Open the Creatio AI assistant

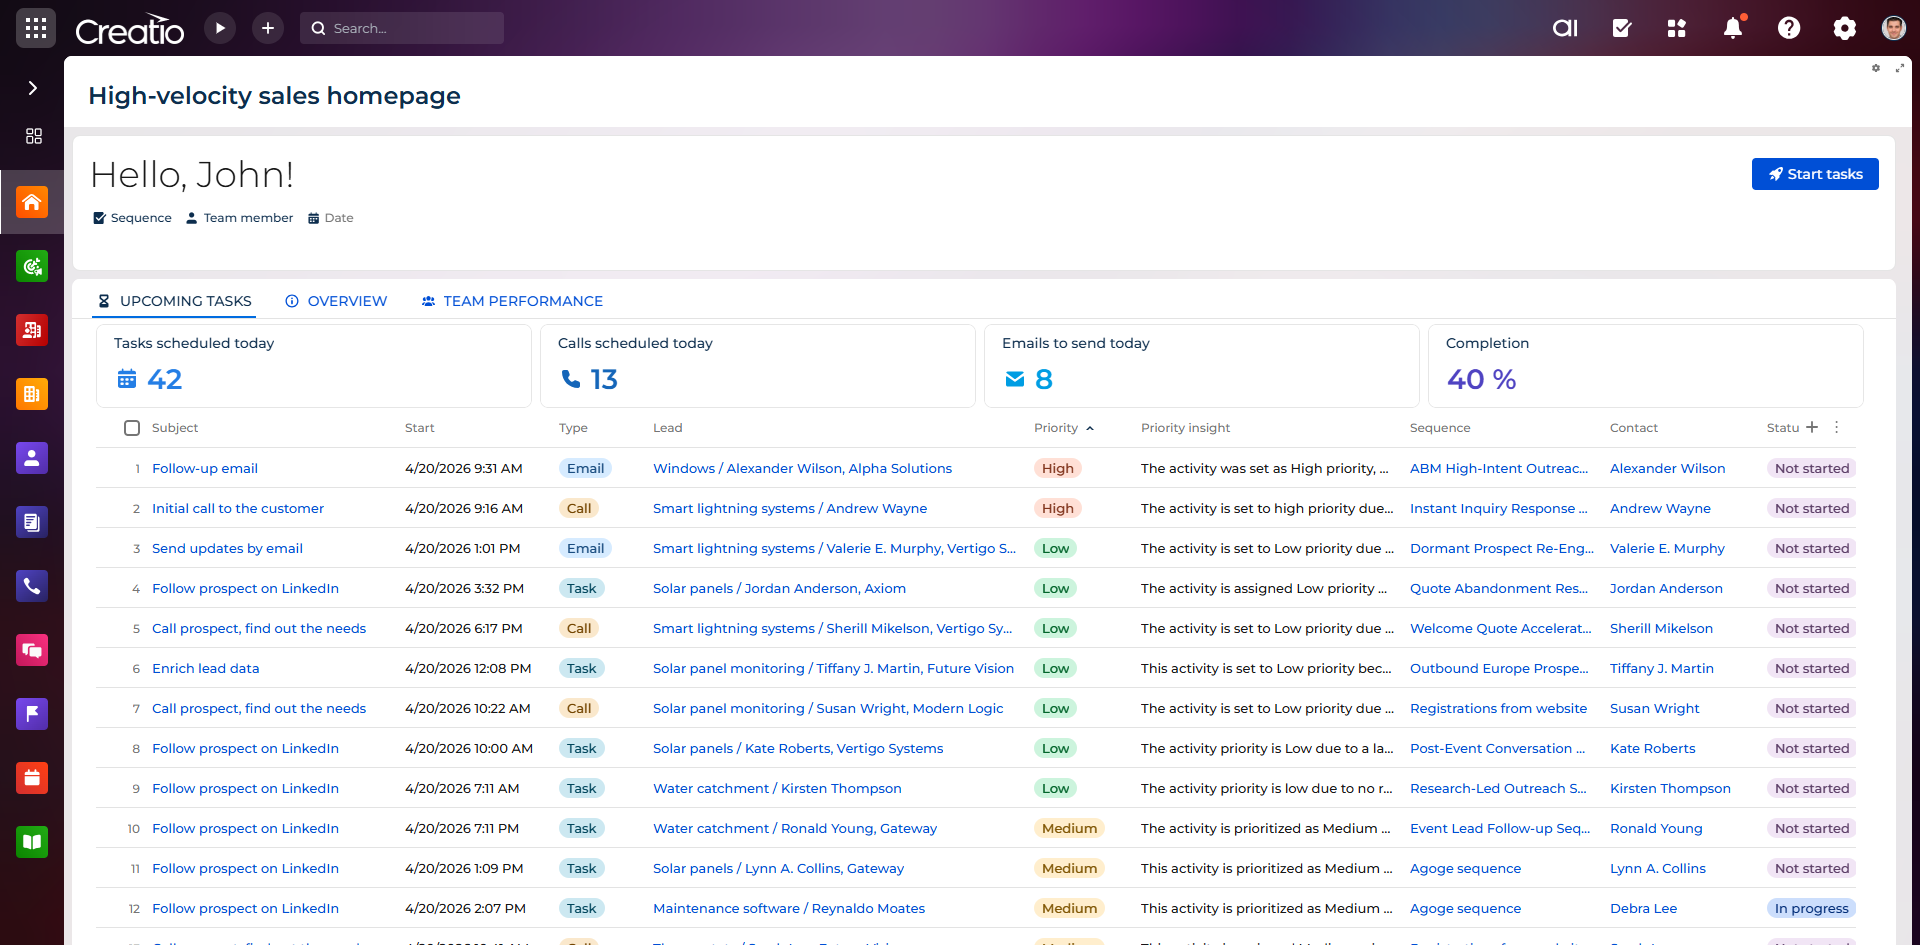pos(1565,28)
